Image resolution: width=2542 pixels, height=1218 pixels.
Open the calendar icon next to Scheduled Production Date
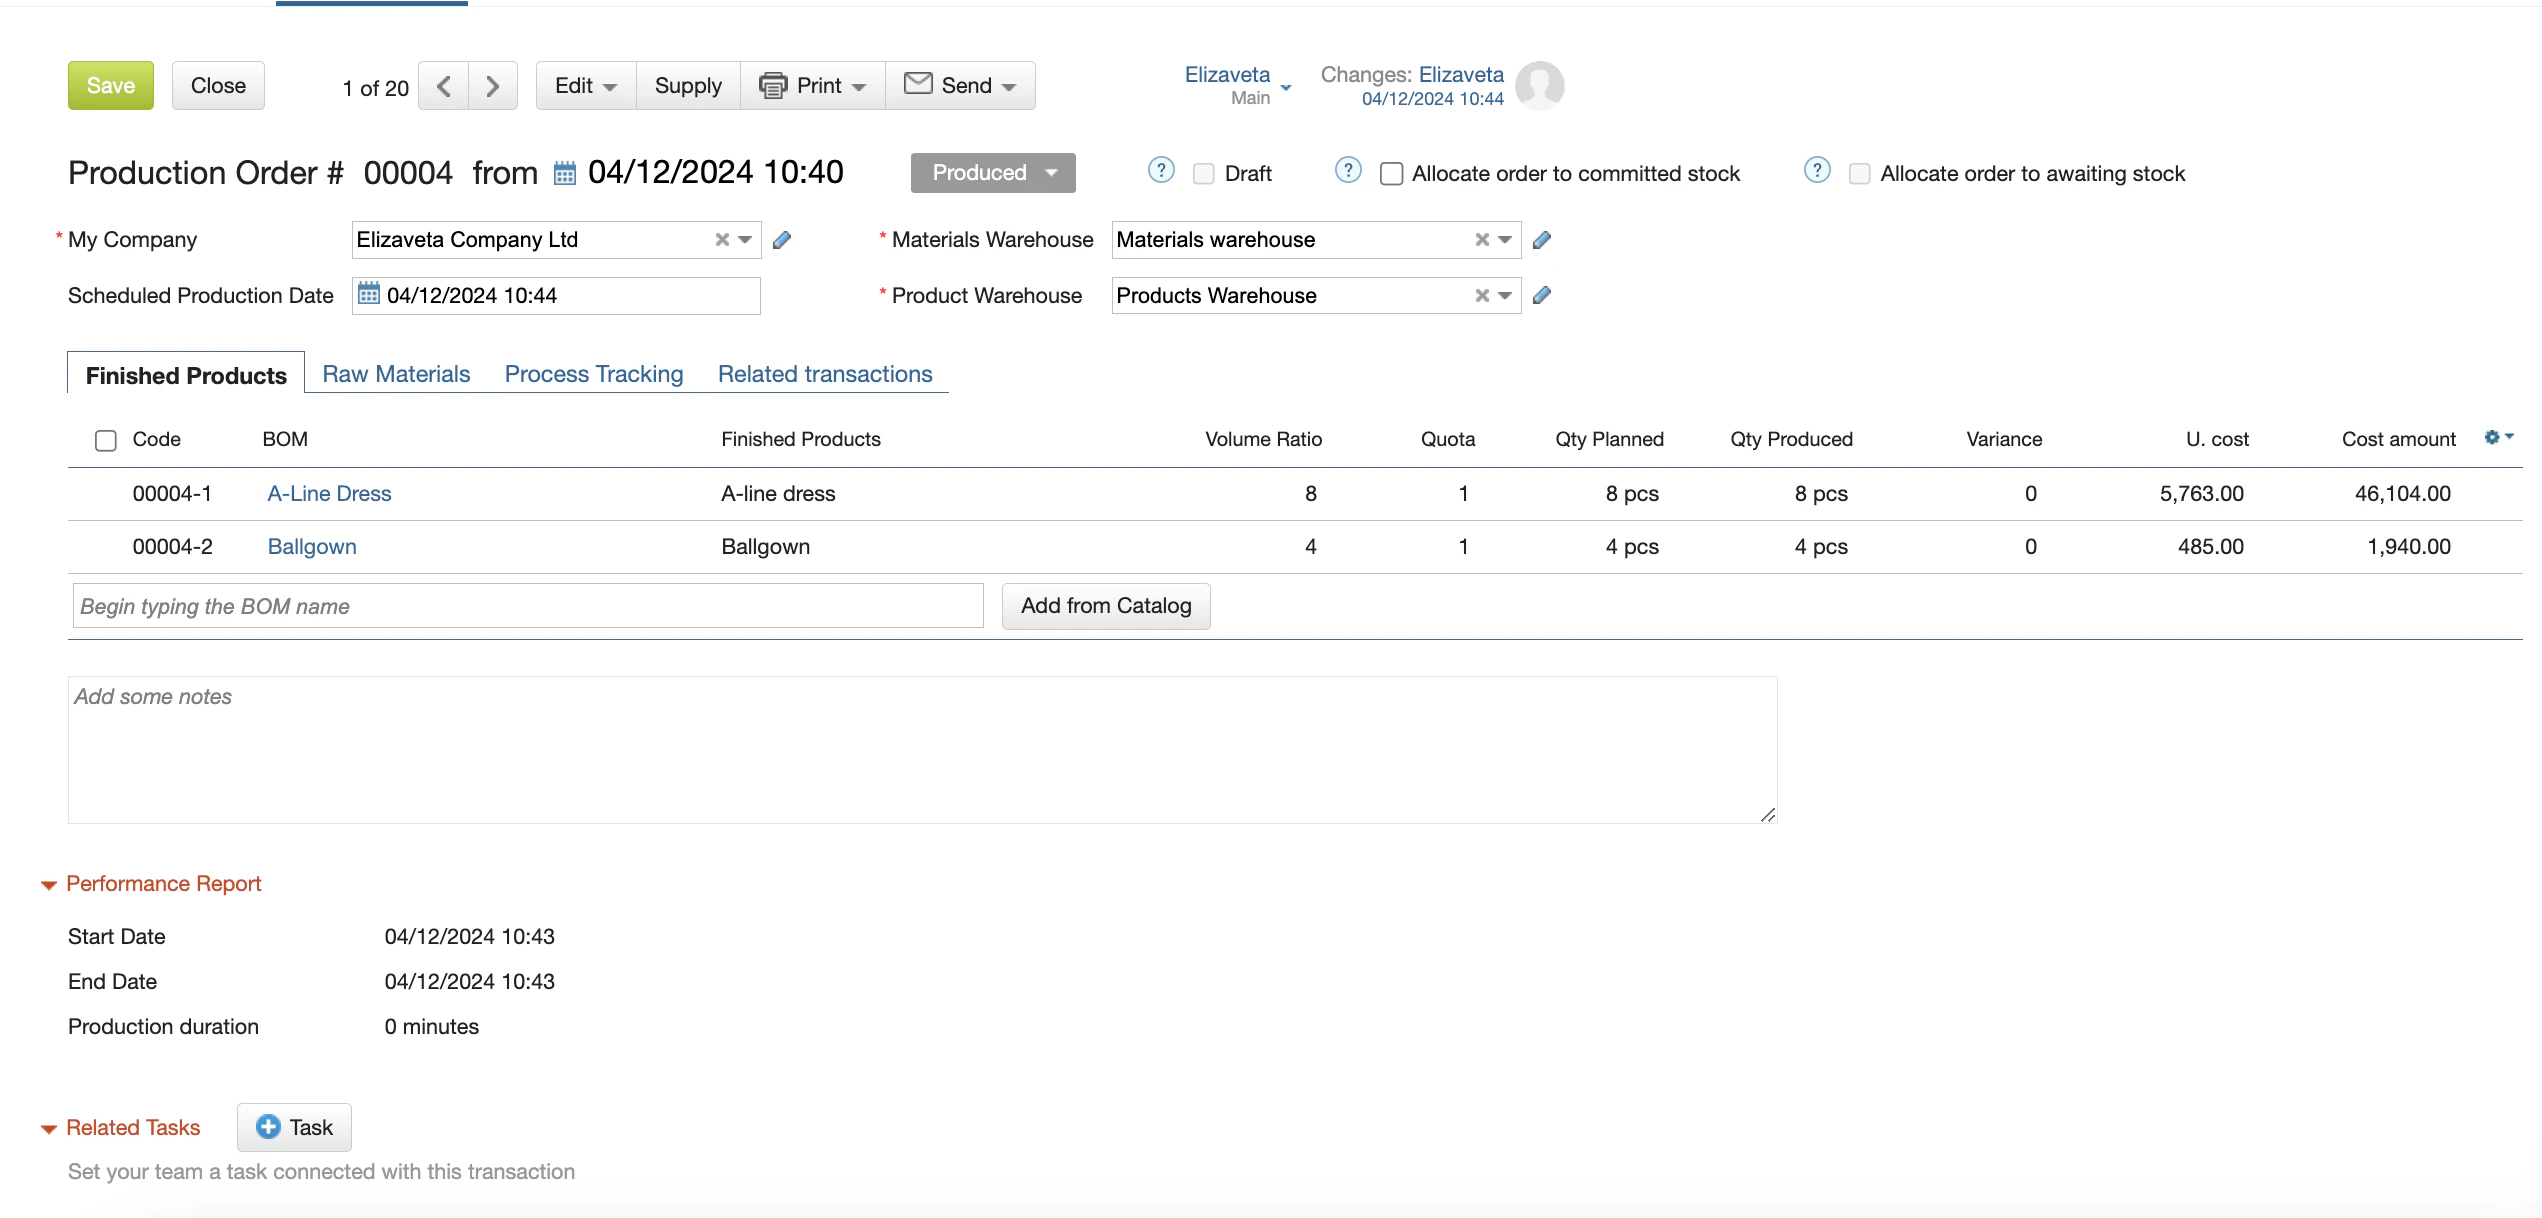[368, 295]
